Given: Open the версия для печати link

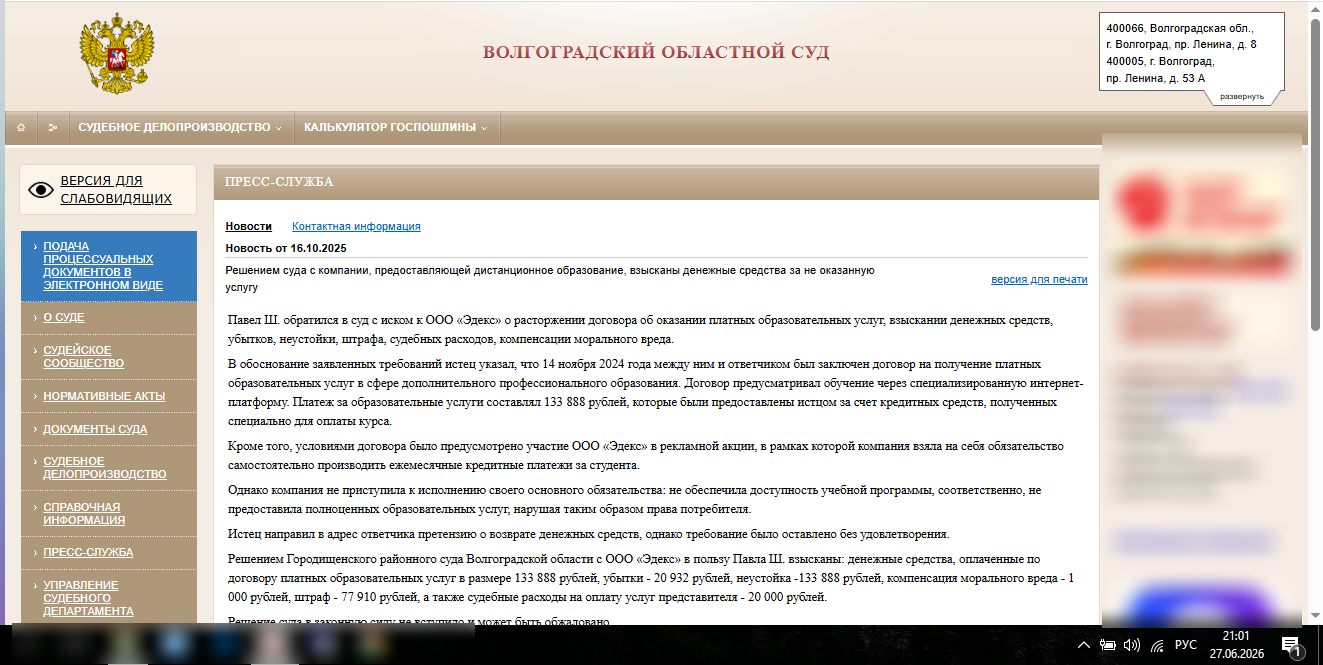Looking at the screenshot, I should click(x=1039, y=279).
